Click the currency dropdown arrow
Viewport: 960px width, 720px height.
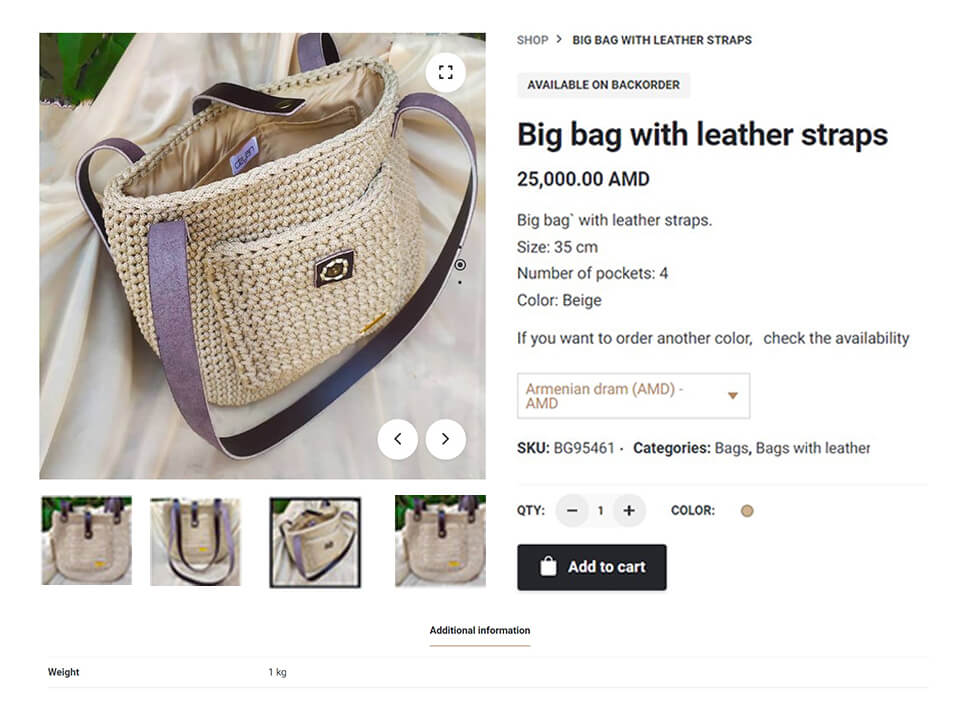[x=732, y=396]
